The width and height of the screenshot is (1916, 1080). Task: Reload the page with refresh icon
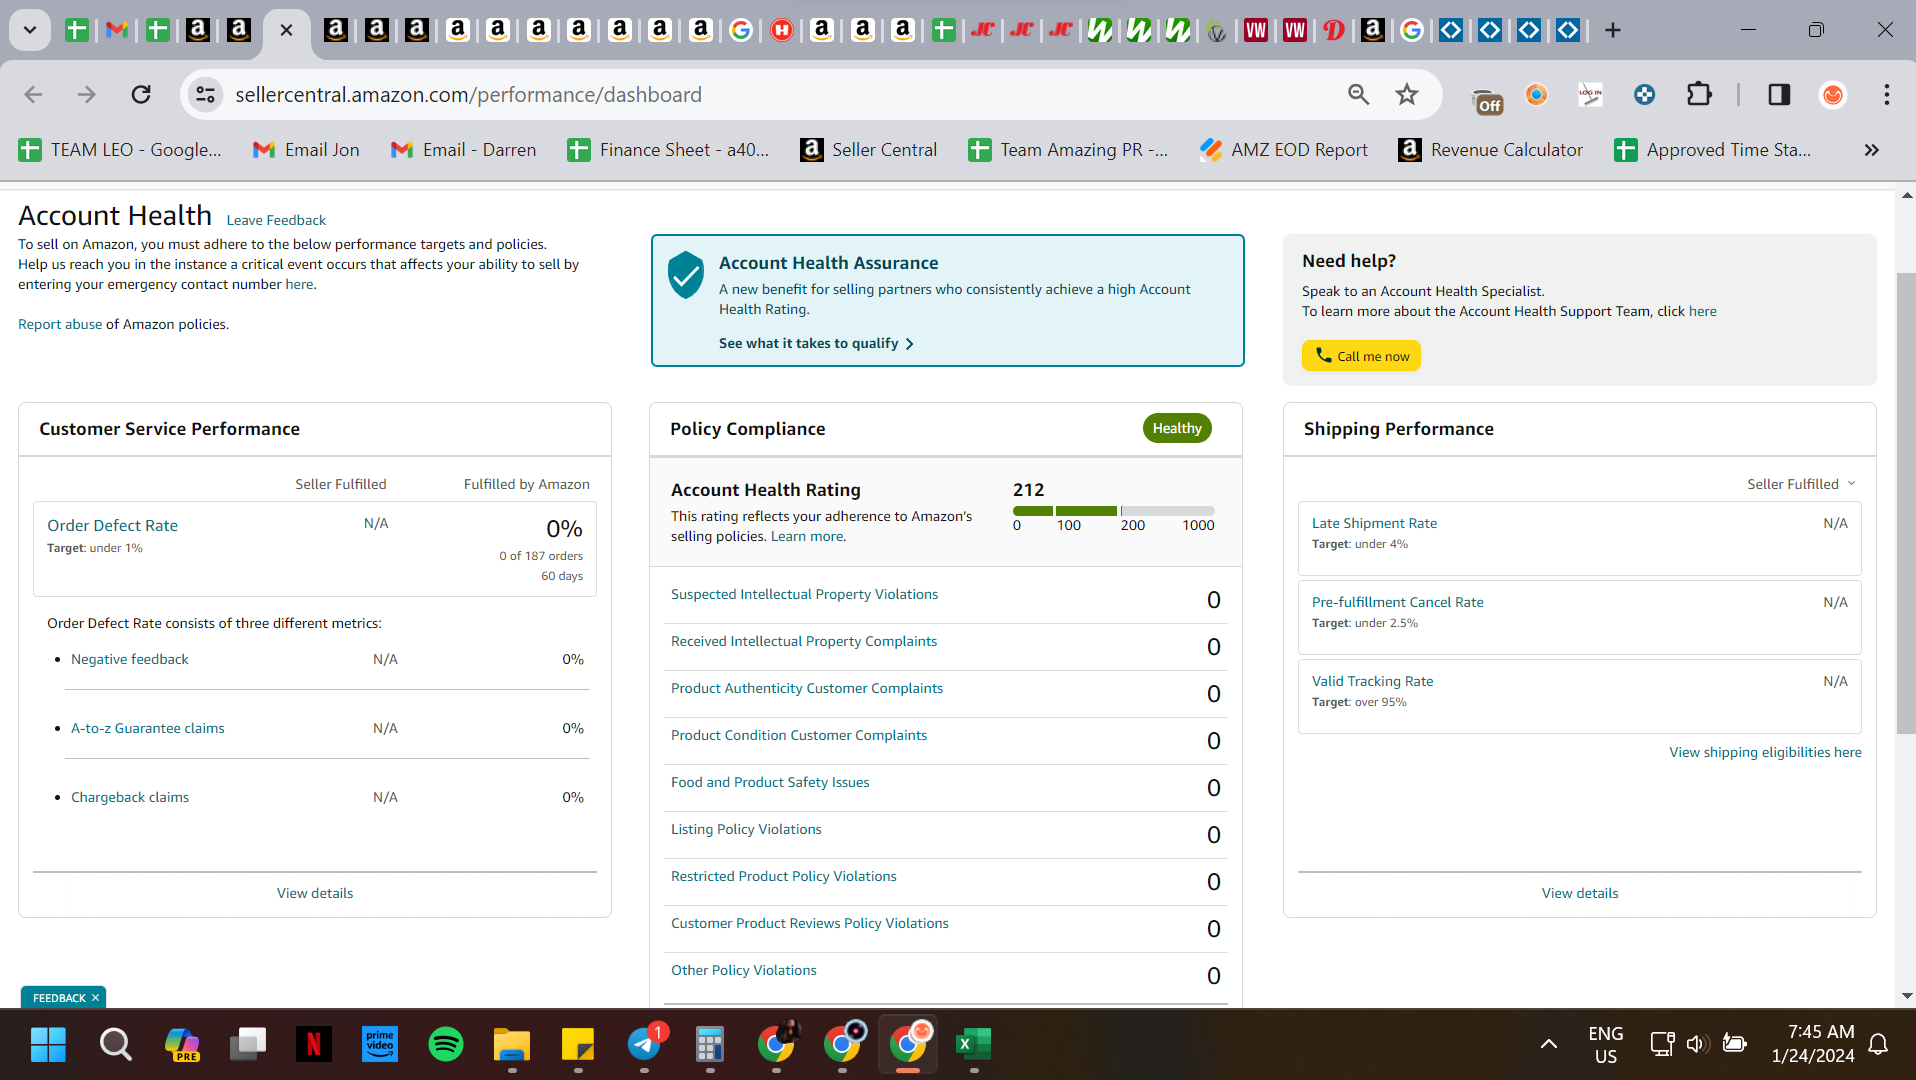pos(141,94)
